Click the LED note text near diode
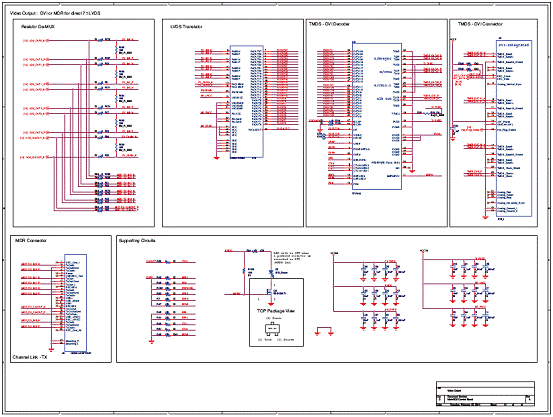The height and width of the screenshot is (417, 553). pos(286,258)
